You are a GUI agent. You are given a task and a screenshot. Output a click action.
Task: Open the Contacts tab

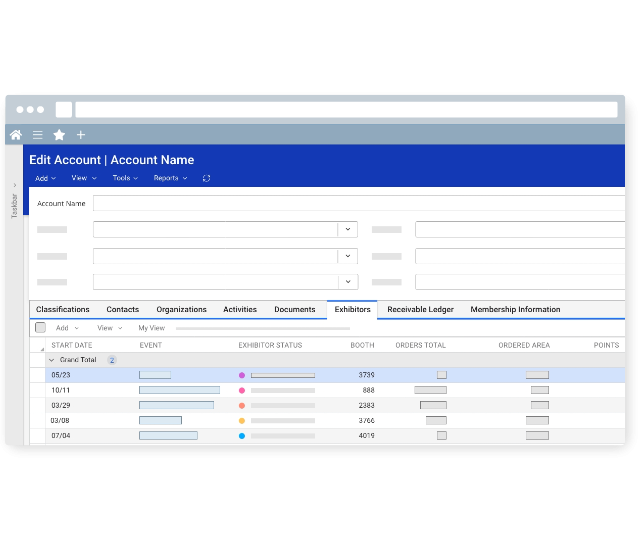point(123,310)
